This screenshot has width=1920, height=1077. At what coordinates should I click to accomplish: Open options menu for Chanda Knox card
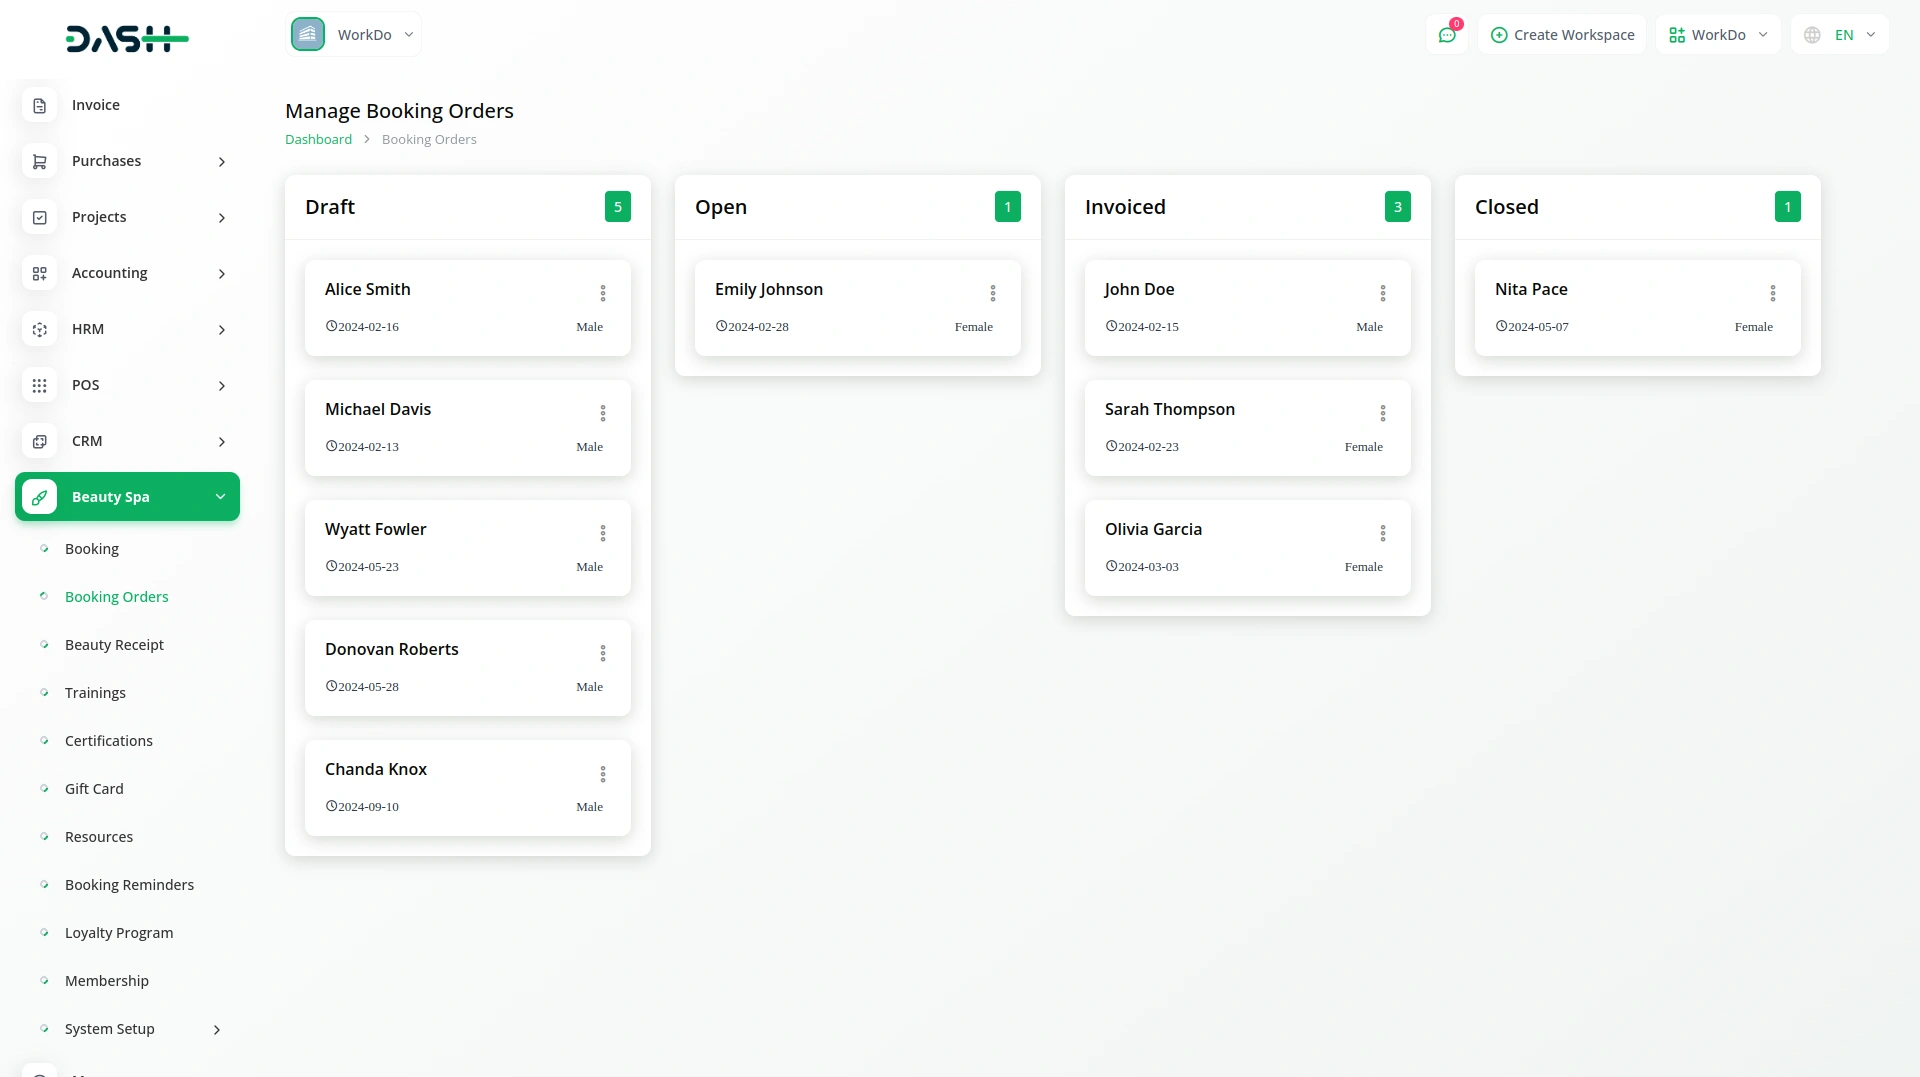tap(602, 774)
